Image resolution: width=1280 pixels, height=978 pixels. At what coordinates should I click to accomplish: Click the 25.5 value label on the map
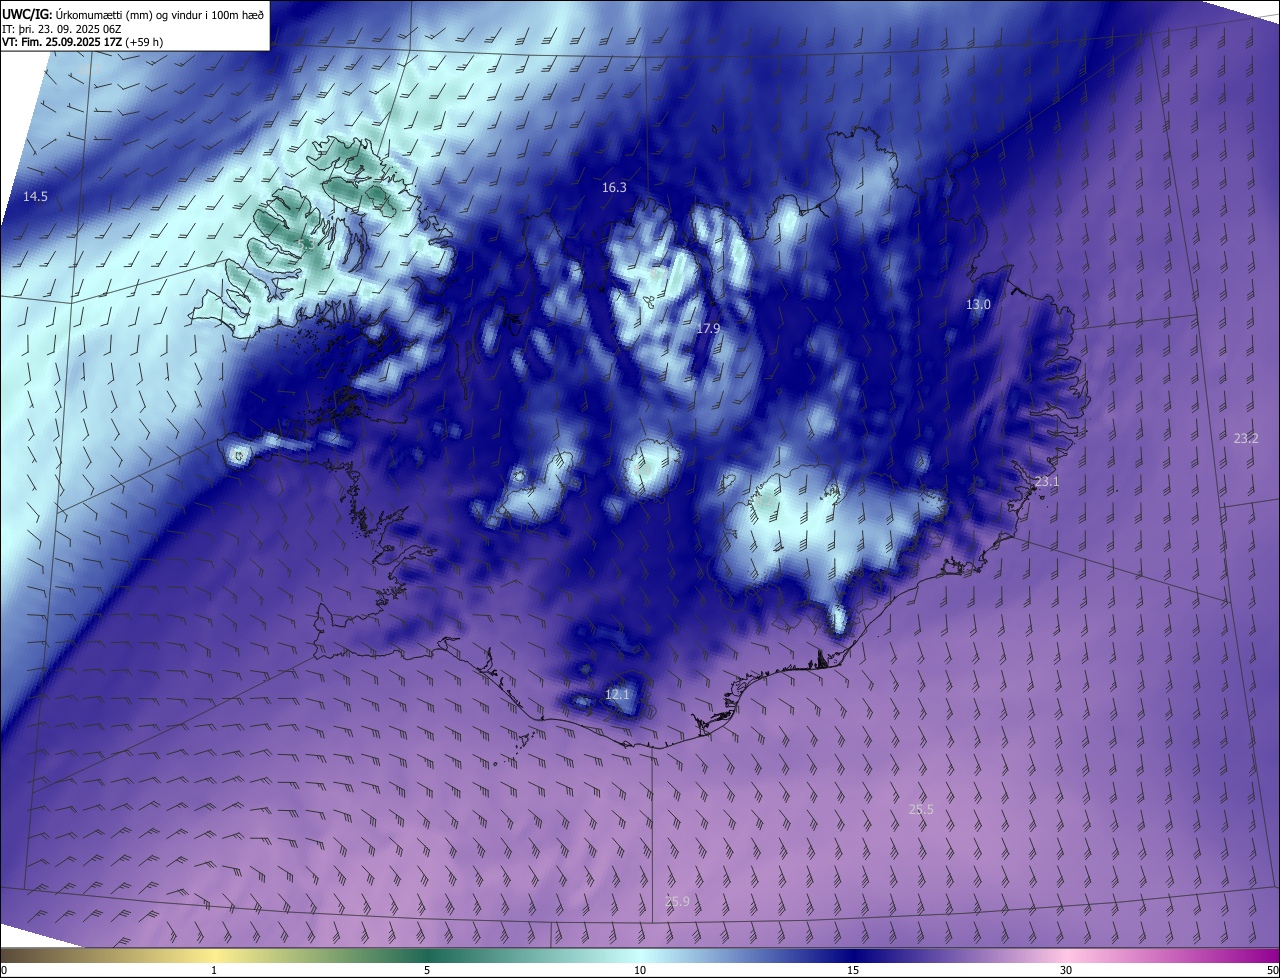(921, 810)
